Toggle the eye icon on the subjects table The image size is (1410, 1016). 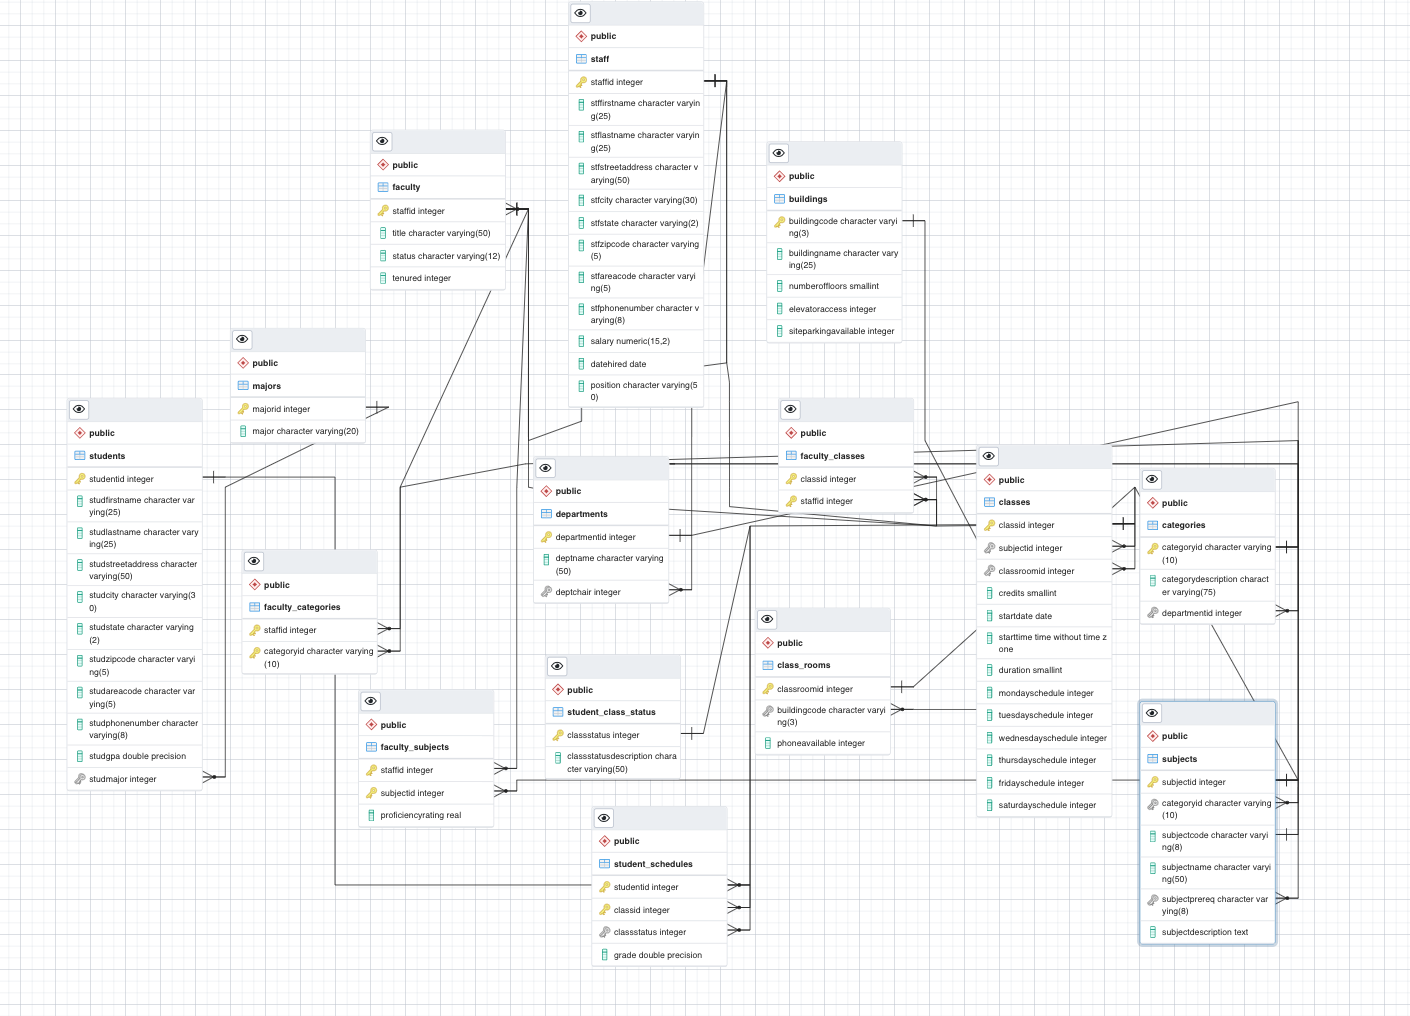pyautogui.click(x=1152, y=713)
